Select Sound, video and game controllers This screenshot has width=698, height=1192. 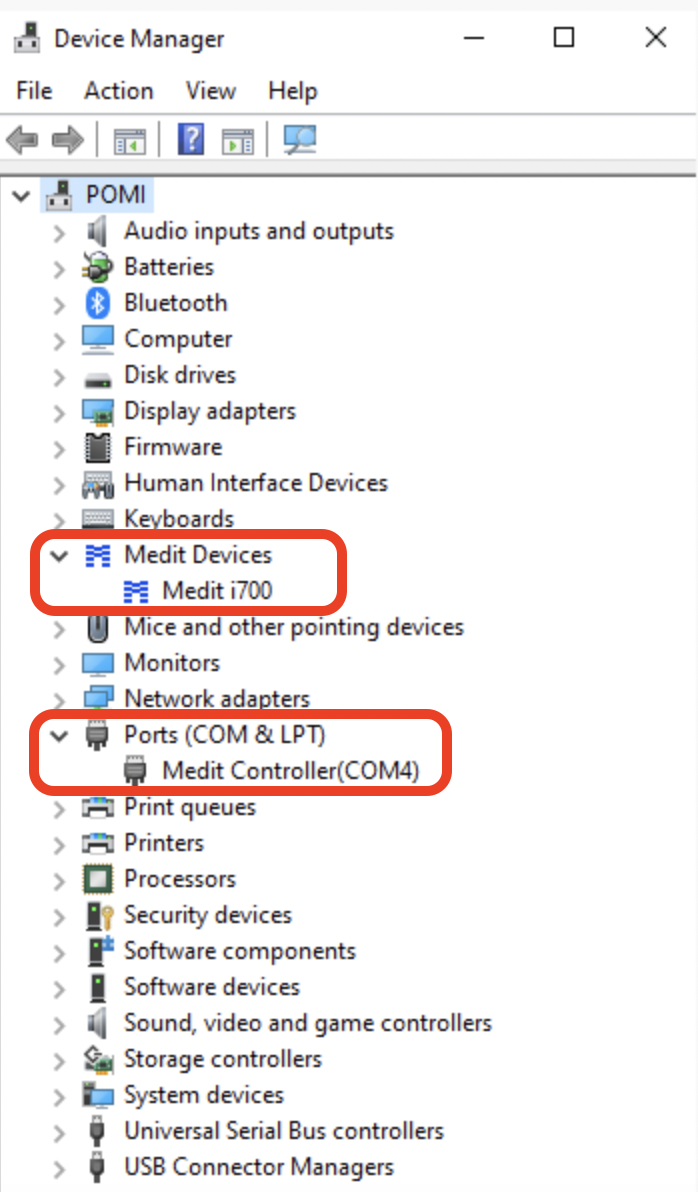click(x=307, y=1023)
